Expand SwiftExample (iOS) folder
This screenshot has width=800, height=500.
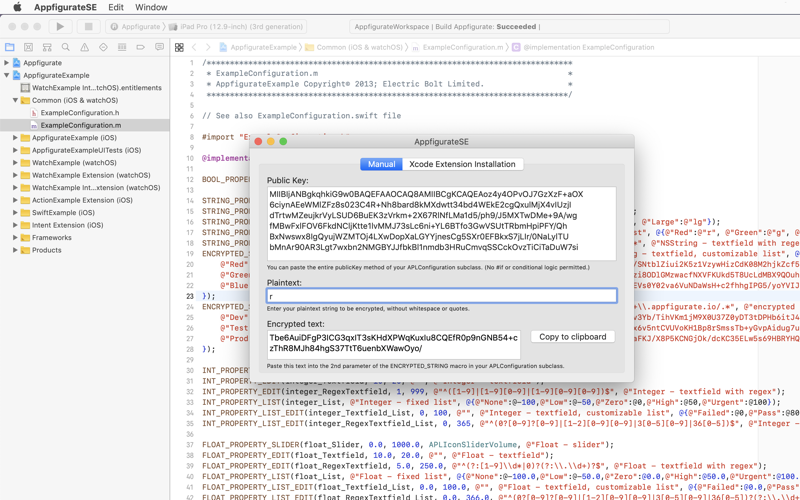point(15,213)
